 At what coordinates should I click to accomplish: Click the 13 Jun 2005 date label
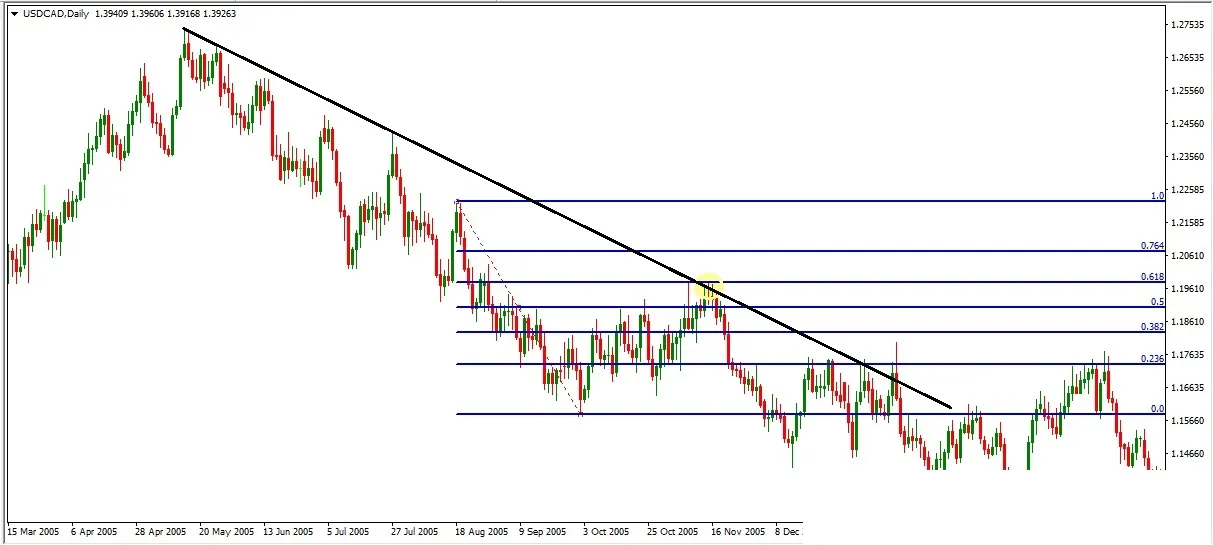coord(289,531)
